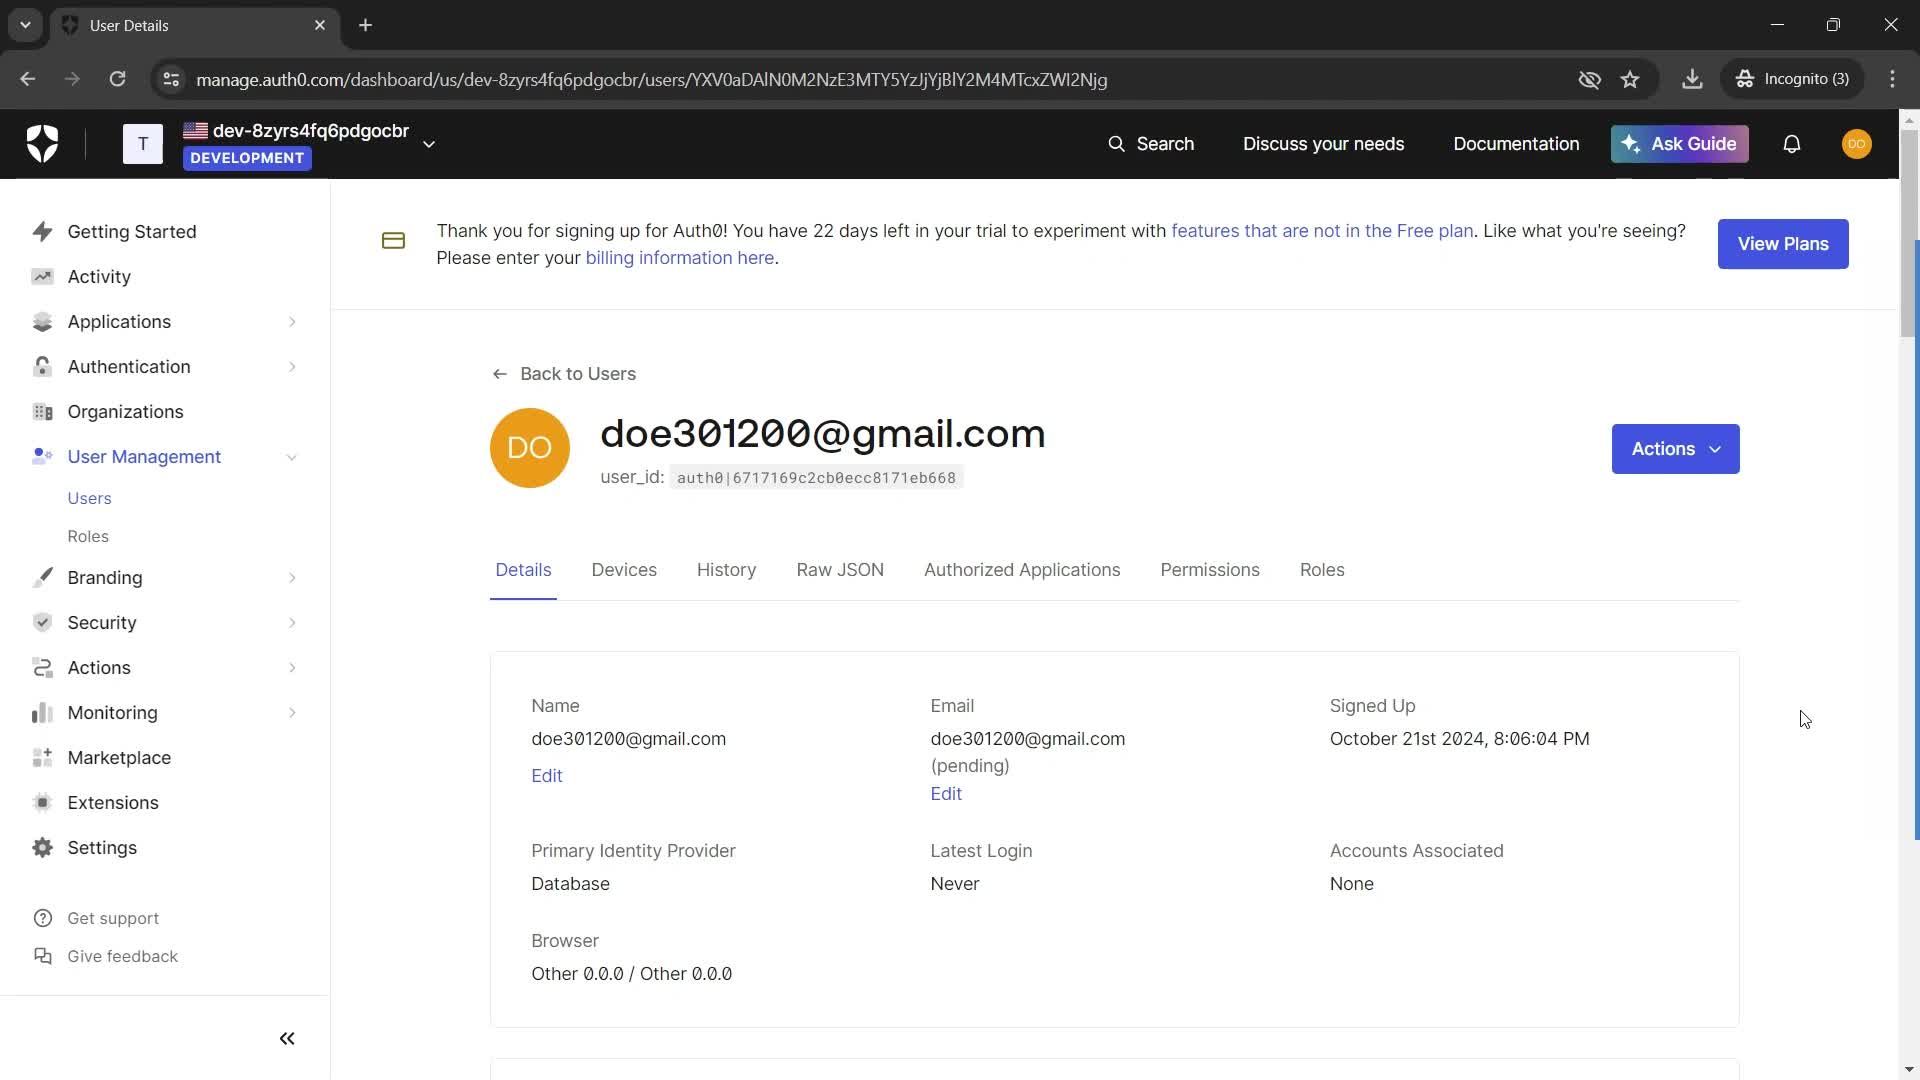Expand the Security submenu chevron
This screenshot has height=1080, width=1920.
pyautogui.click(x=292, y=622)
